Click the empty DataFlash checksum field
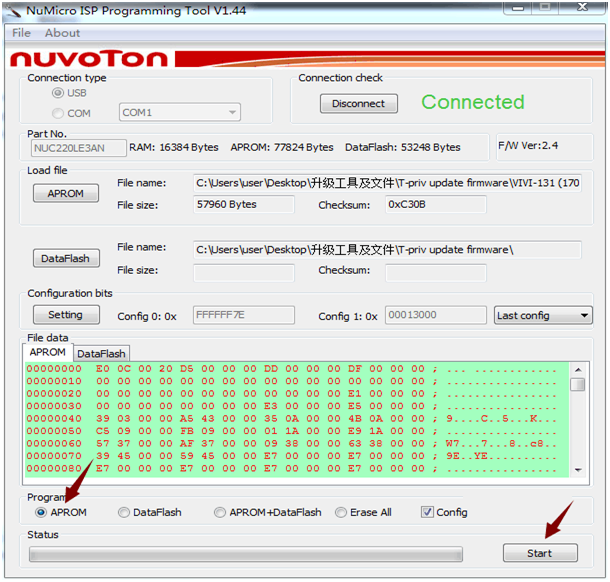Image resolution: width=610 pixels, height=582 pixels. [x=436, y=273]
